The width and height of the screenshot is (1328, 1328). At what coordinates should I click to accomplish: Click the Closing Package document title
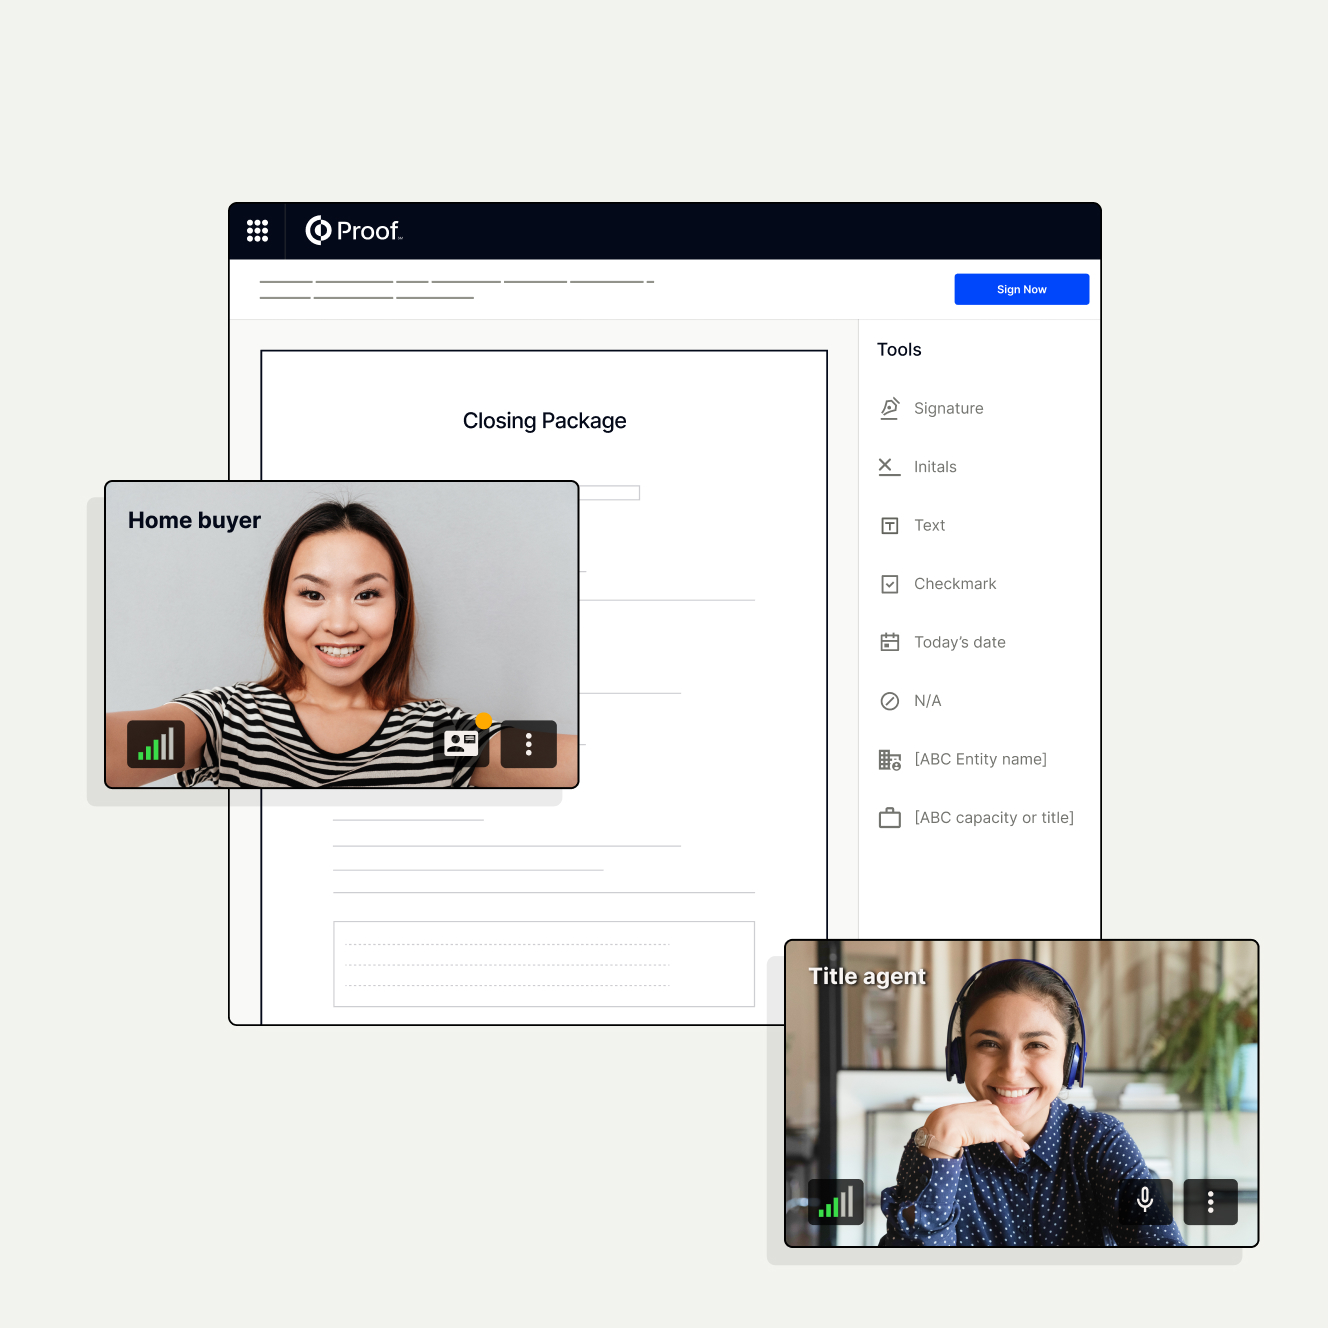tap(544, 421)
